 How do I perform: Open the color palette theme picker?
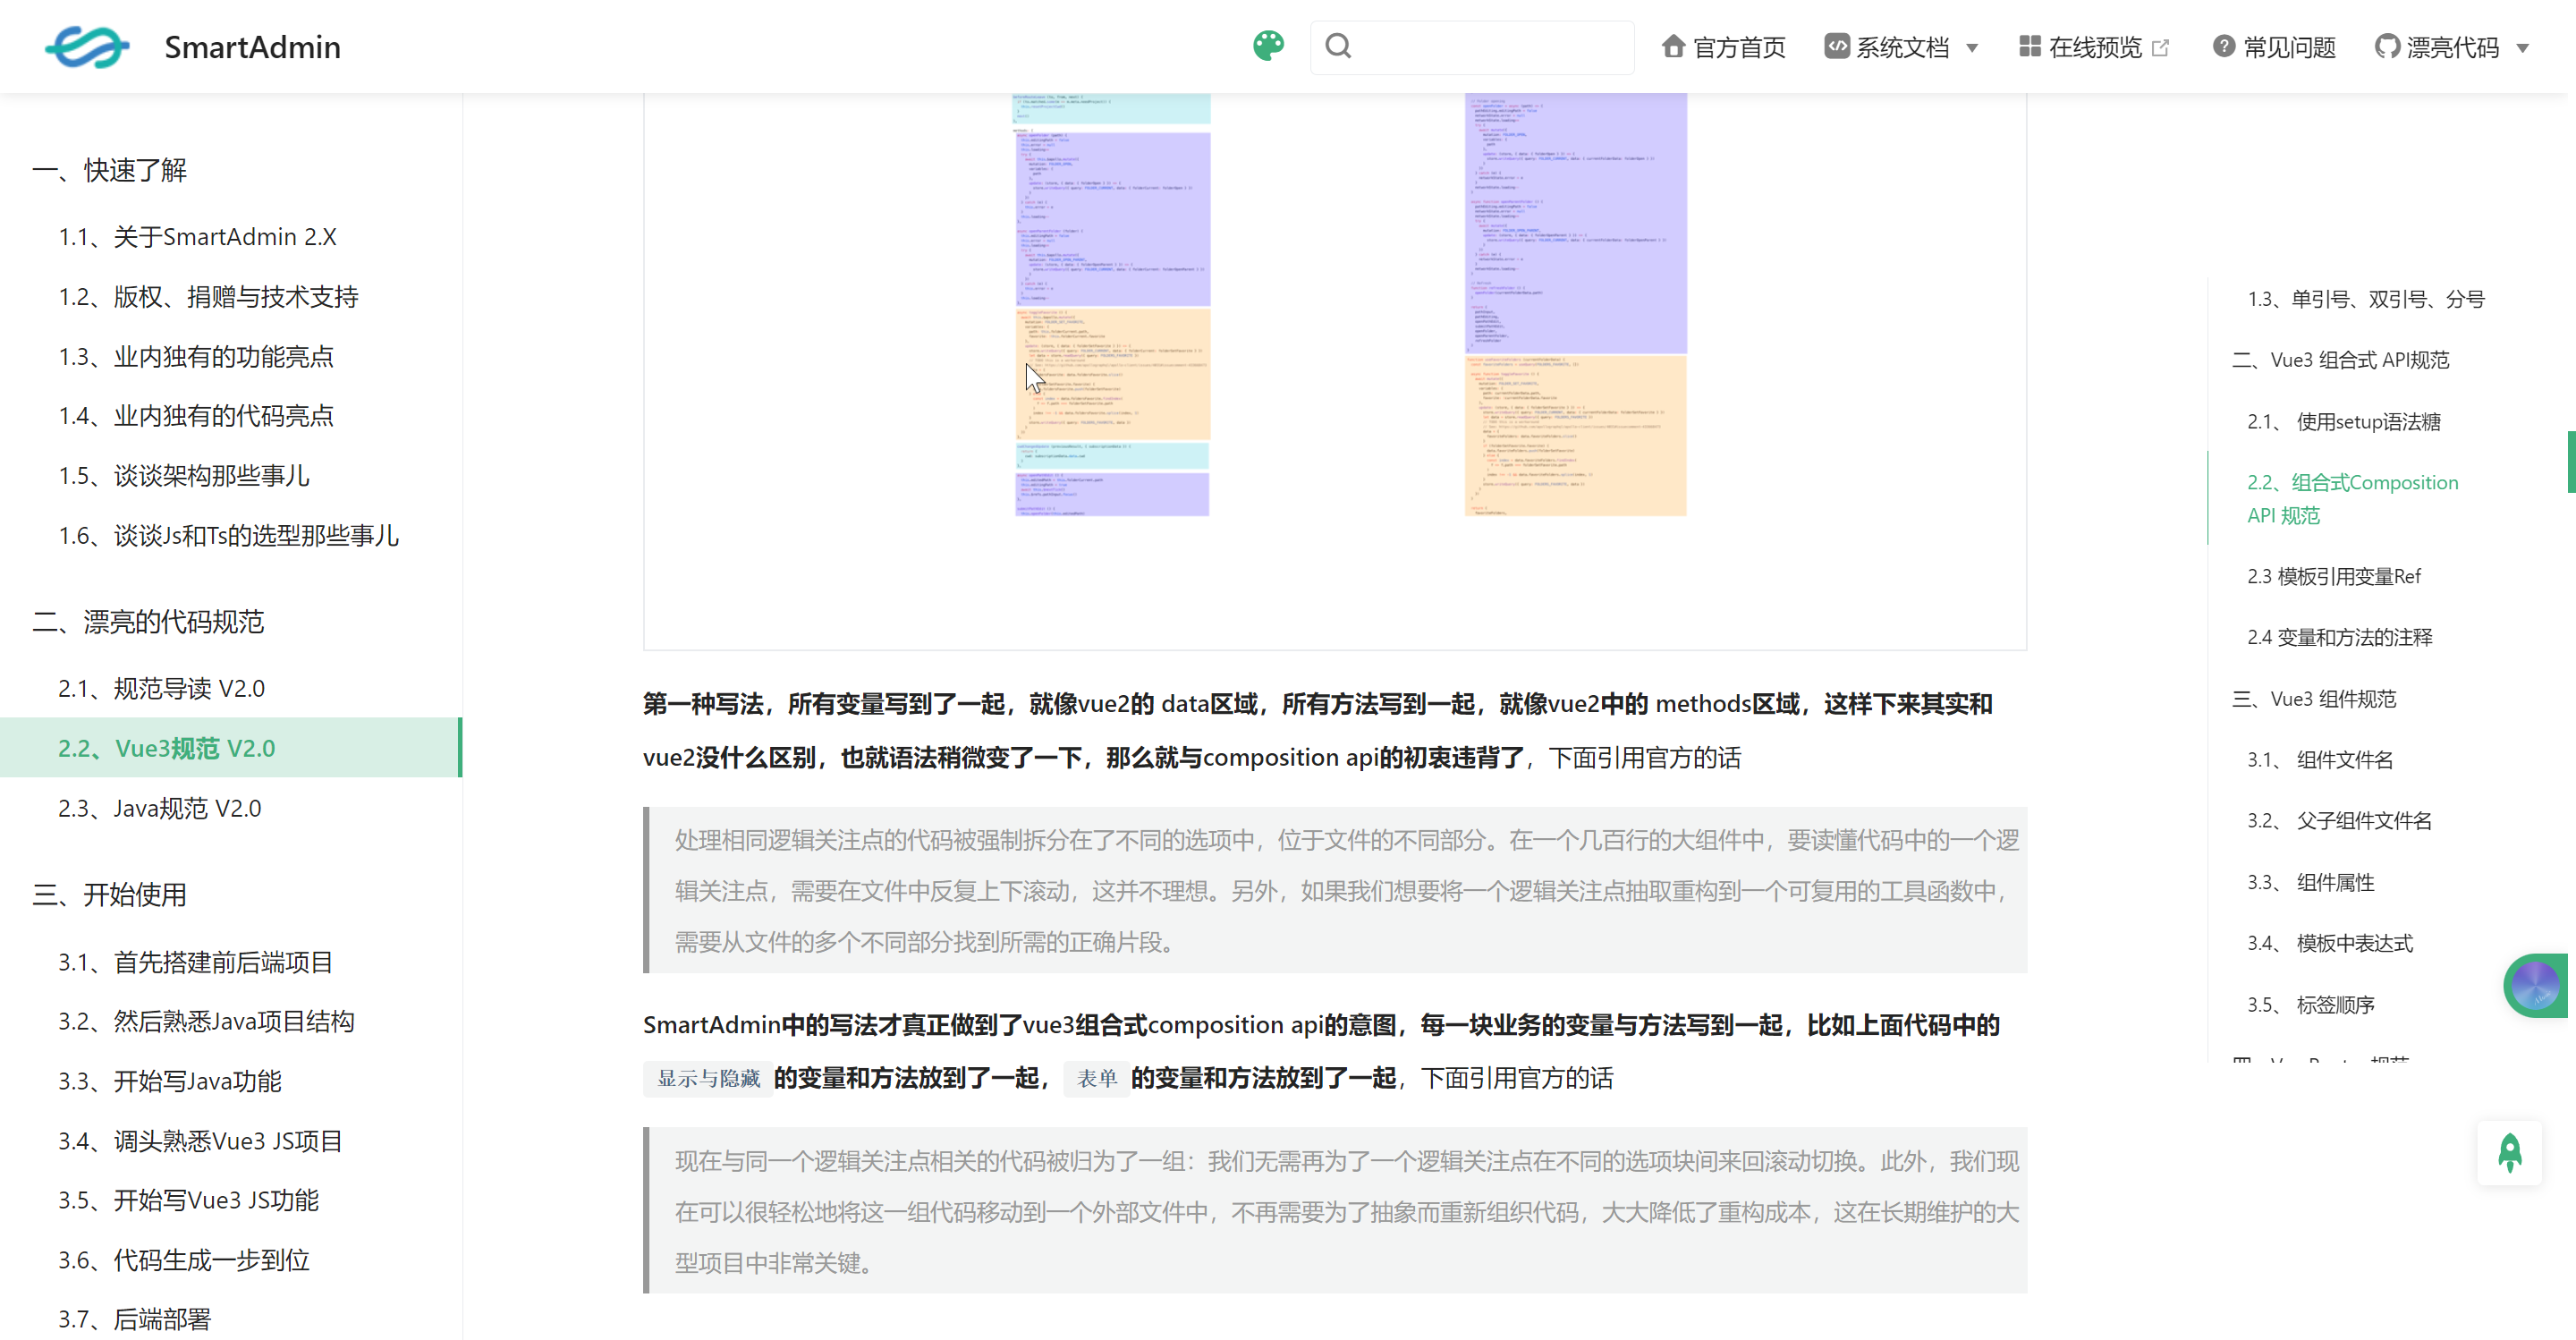pos(1268,46)
